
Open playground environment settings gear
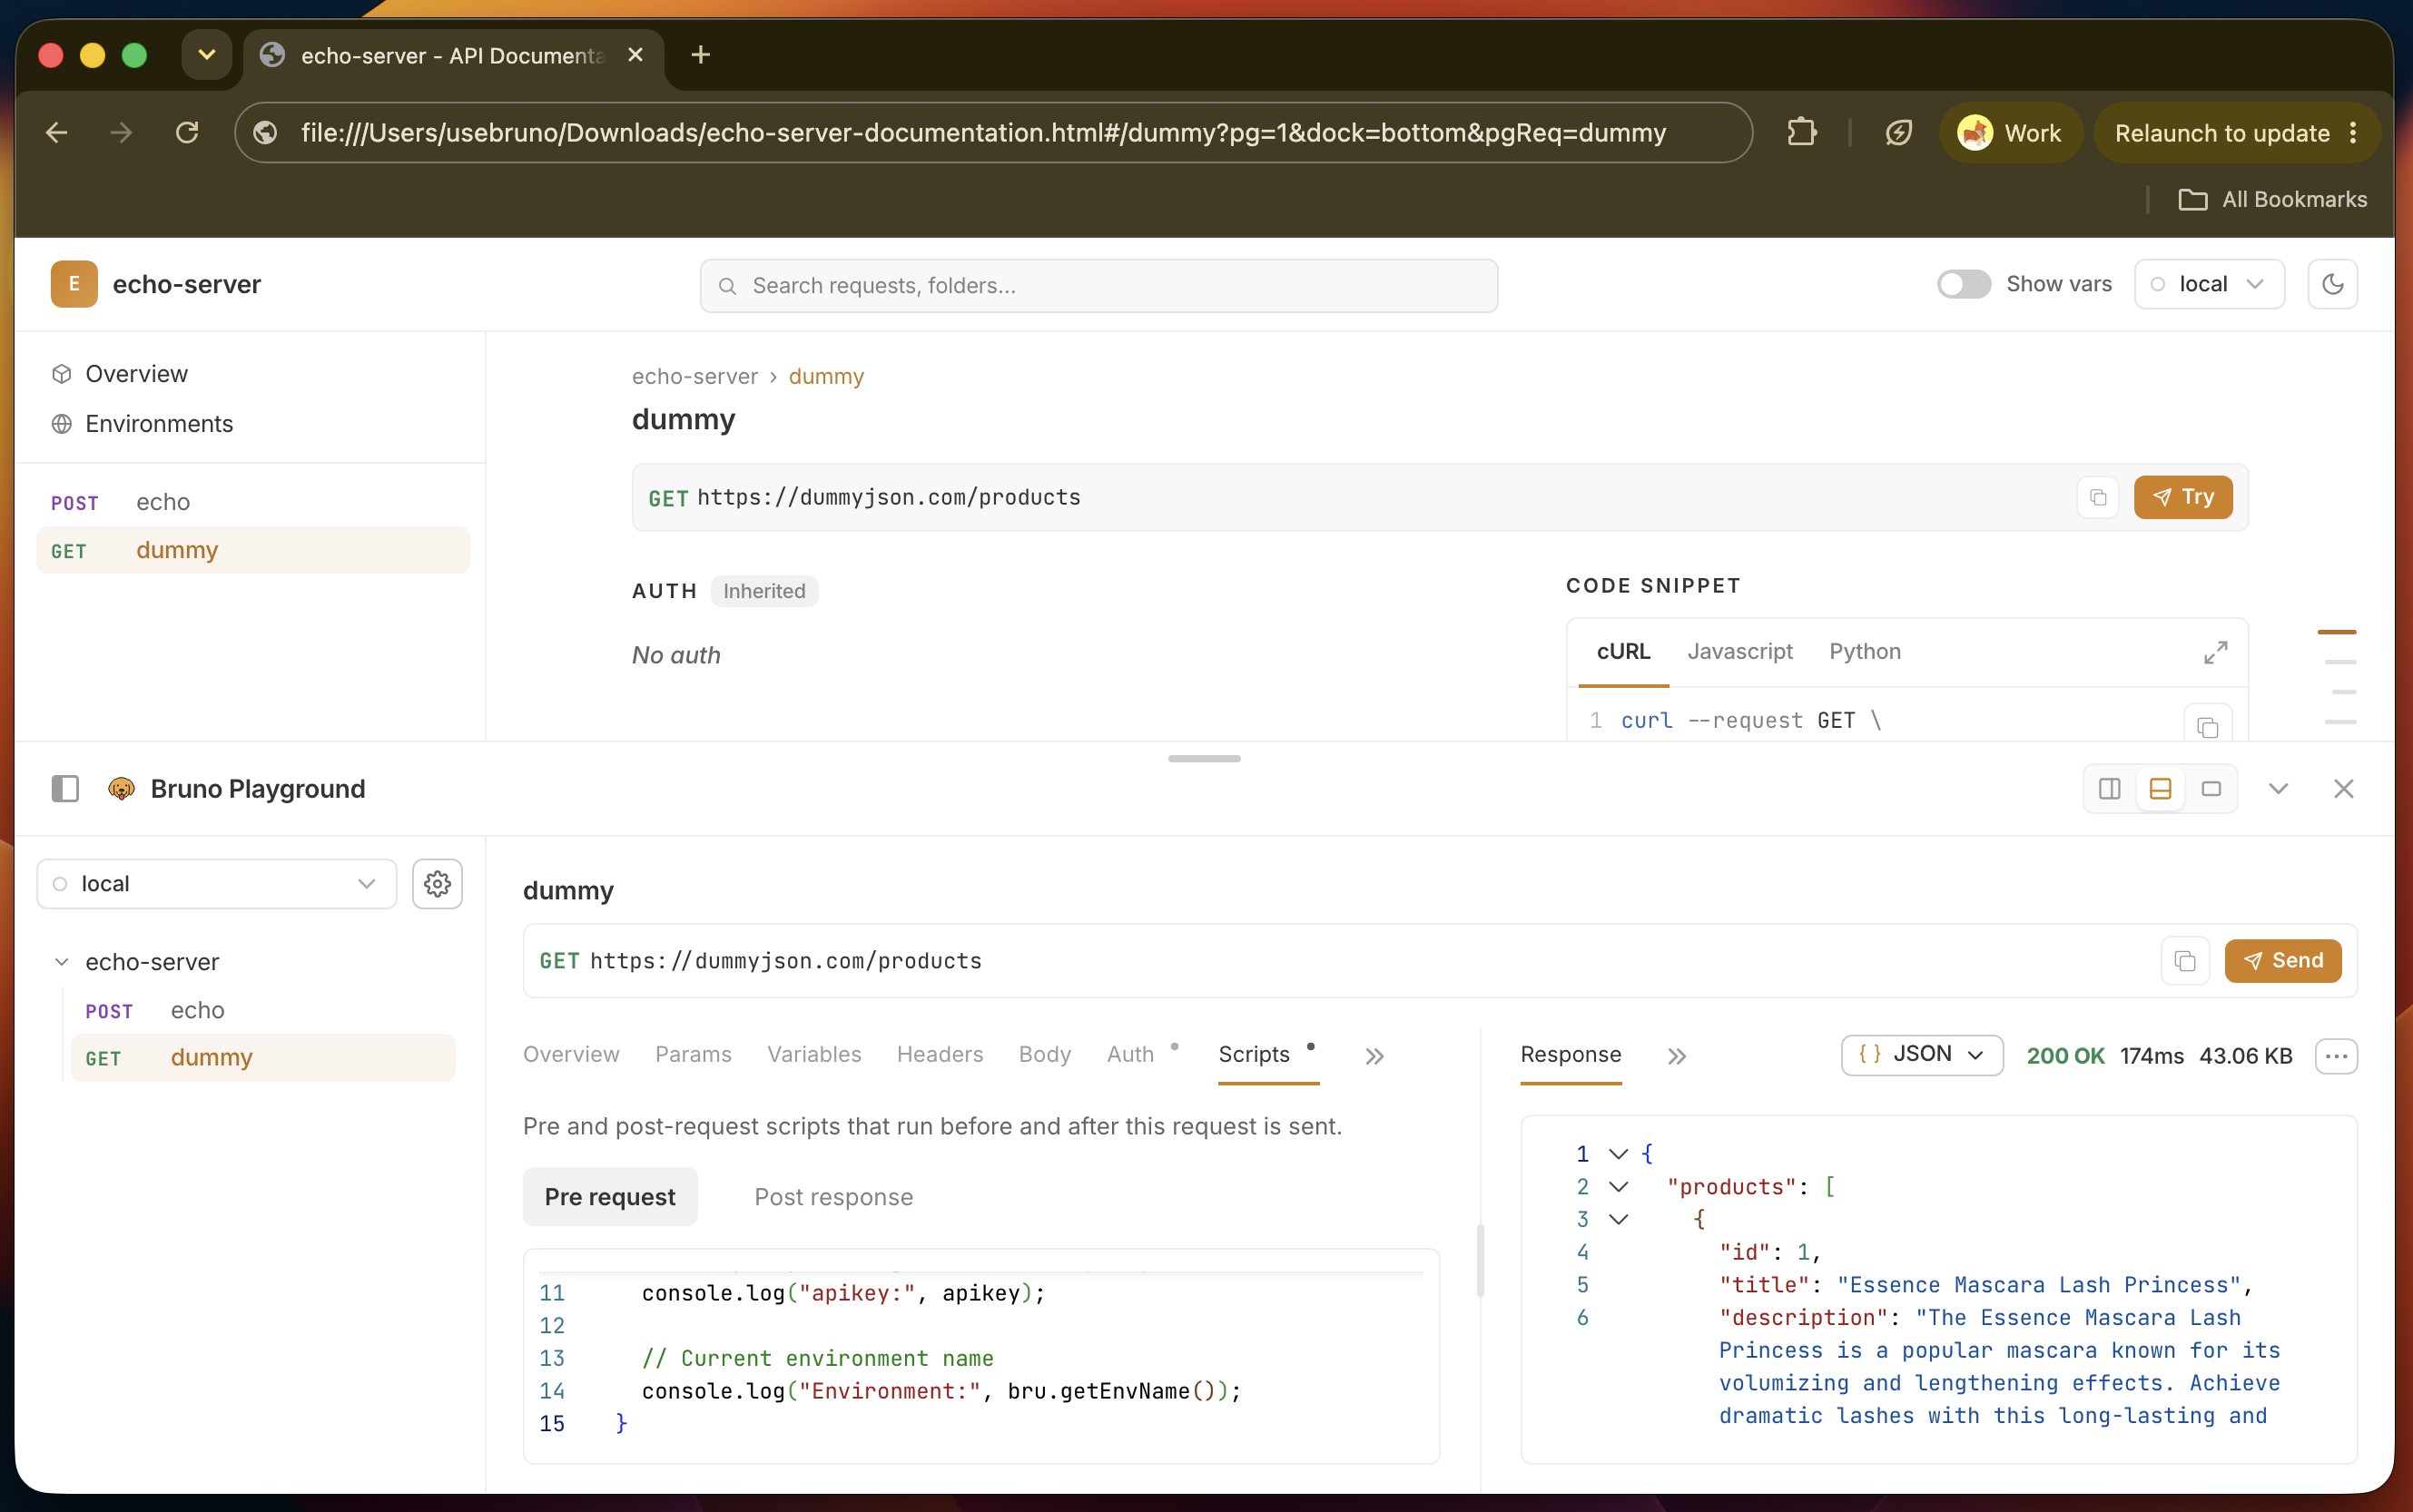(x=437, y=884)
